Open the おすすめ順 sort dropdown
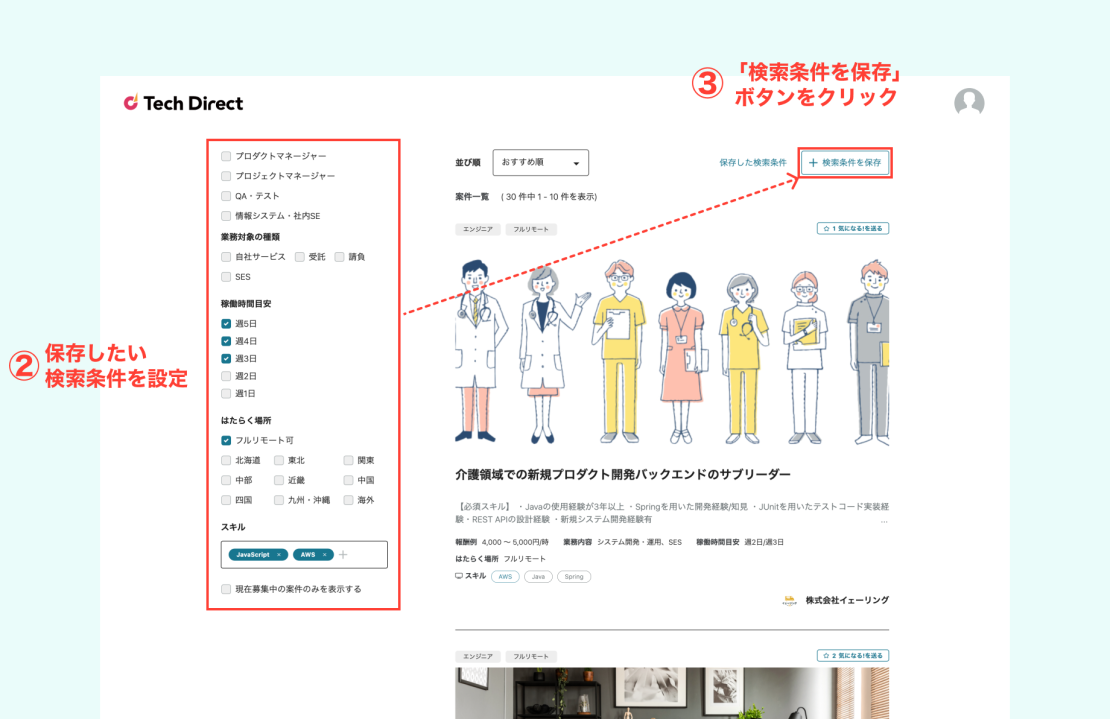 click(x=541, y=163)
